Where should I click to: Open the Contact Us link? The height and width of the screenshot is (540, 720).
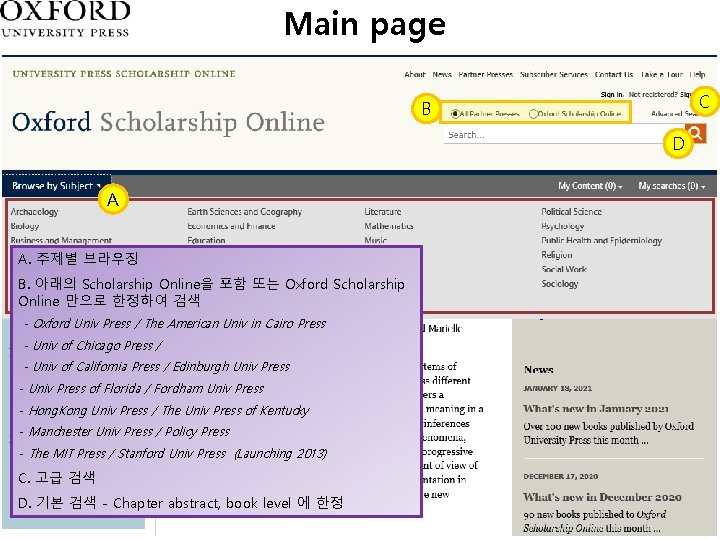[613, 74]
